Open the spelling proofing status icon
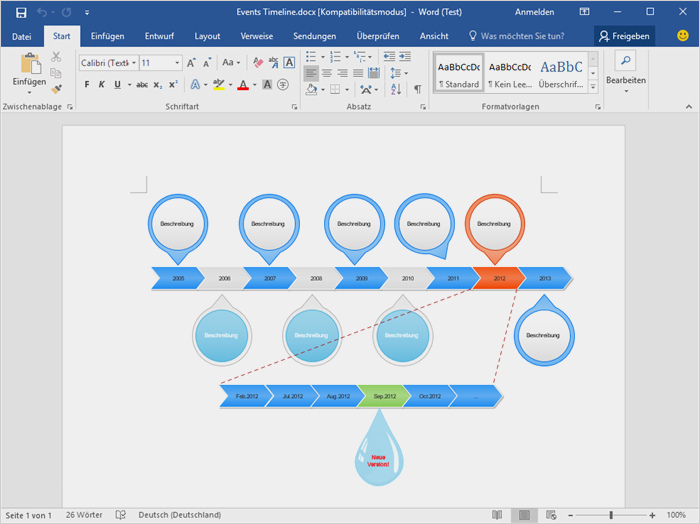The width and height of the screenshot is (700, 524). point(120,515)
